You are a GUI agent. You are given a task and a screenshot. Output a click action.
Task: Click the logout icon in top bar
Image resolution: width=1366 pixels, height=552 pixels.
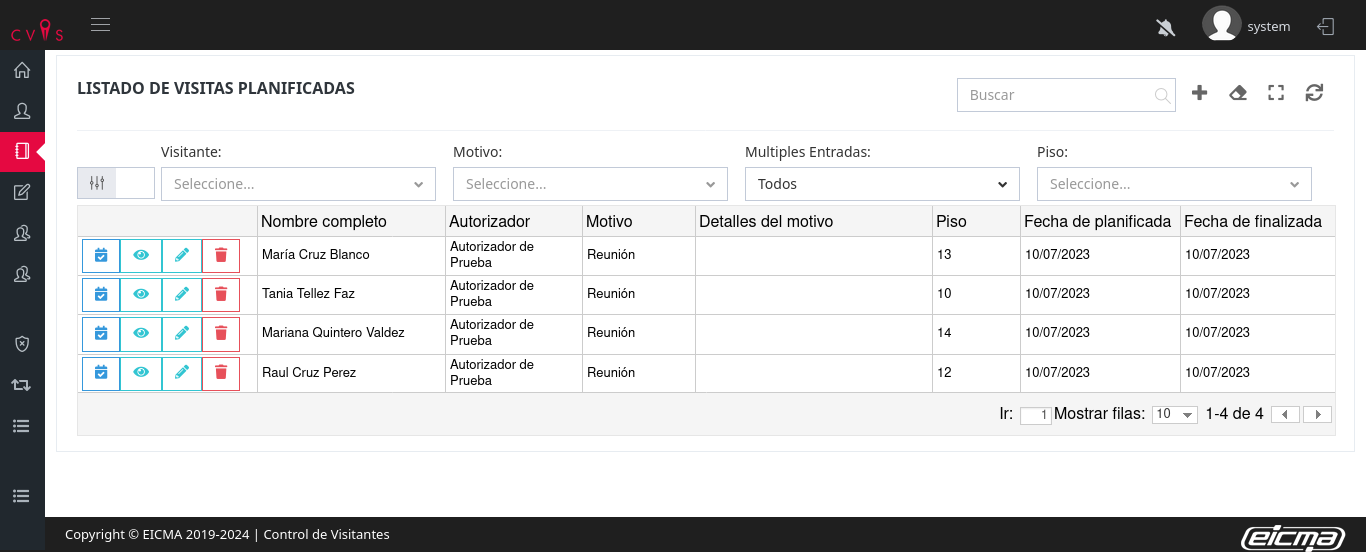1326,27
